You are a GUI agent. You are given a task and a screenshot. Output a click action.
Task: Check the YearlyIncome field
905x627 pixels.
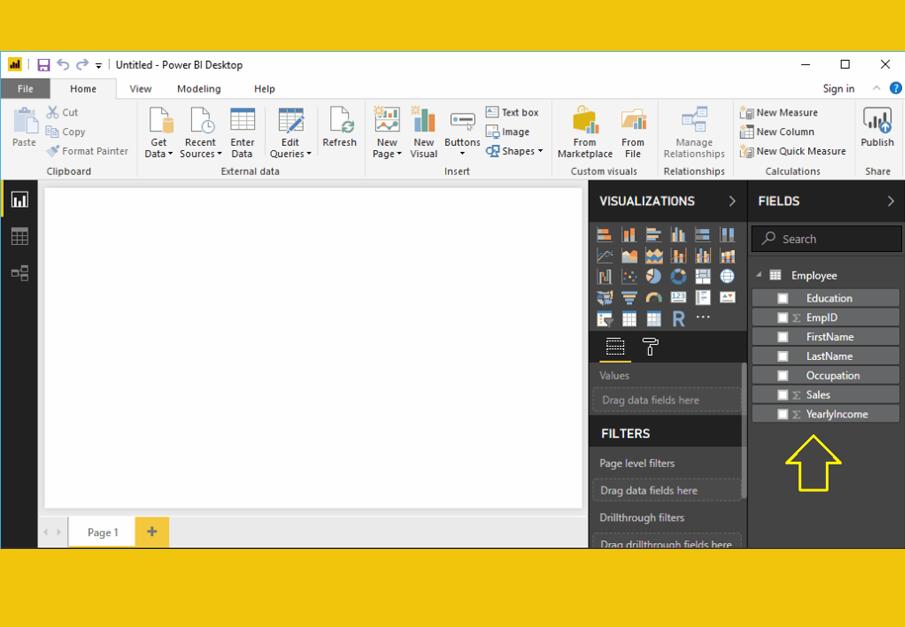pyautogui.click(x=783, y=414)
